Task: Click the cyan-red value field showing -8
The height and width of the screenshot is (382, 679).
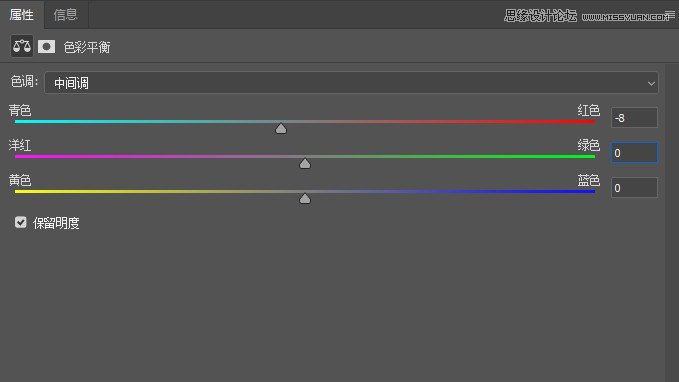Action: point(634,118)
